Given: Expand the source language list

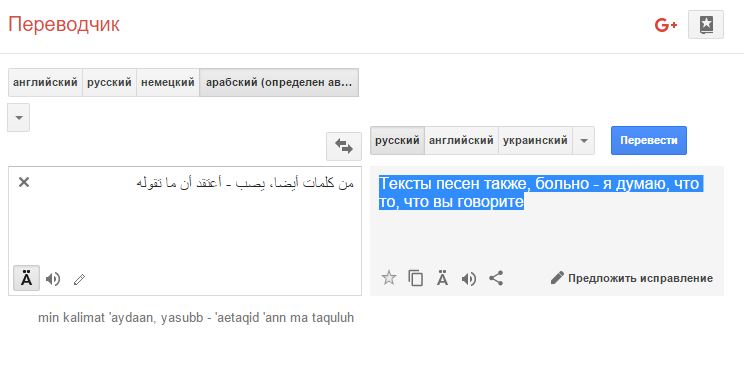Looking at the screenshot, I should coord(19,117).
